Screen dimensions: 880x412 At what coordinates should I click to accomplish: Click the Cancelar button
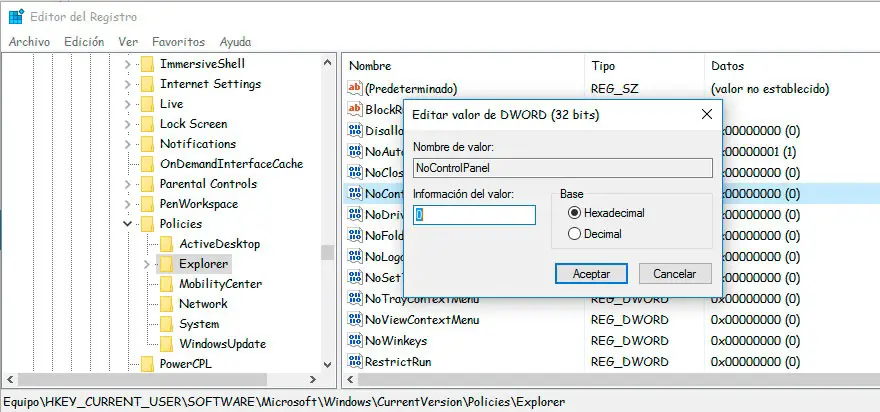675,273
